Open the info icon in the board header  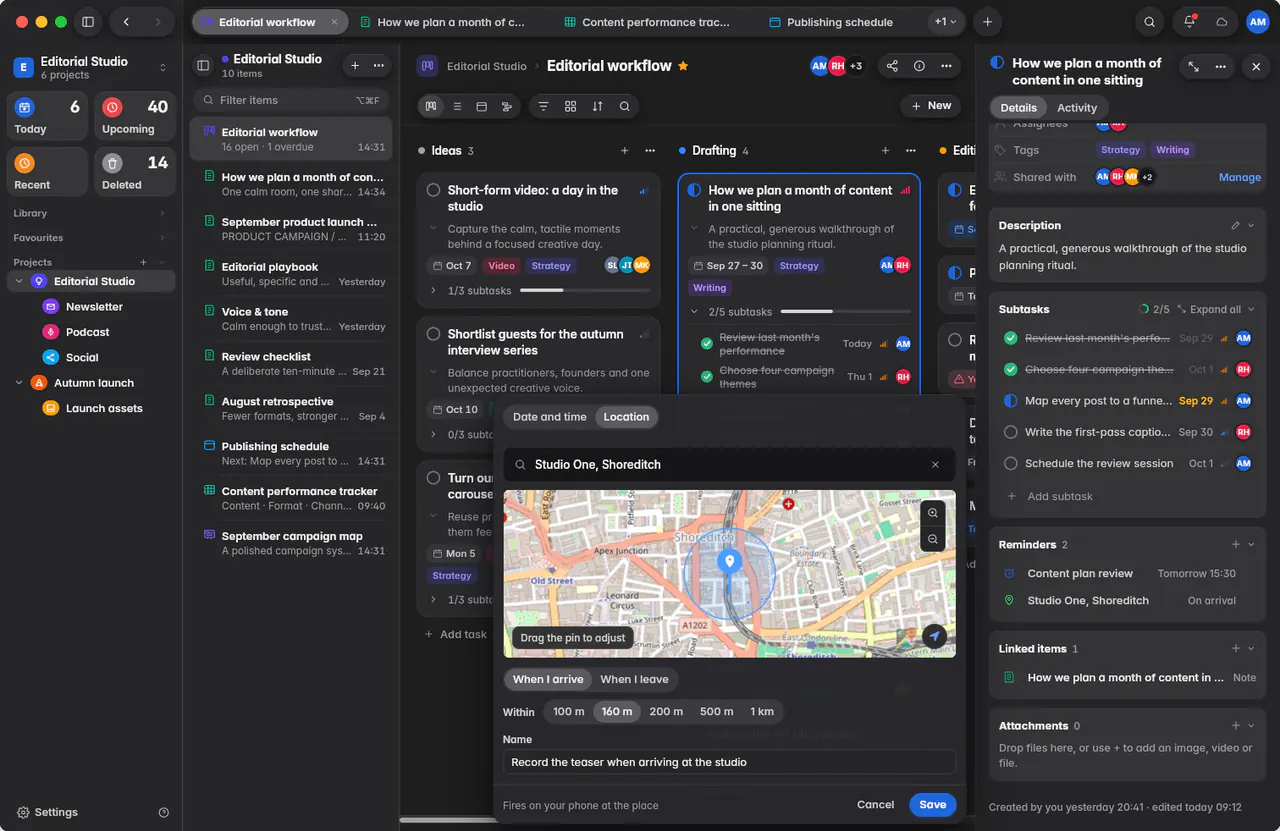pyautogui.click(x=919, y=66)
